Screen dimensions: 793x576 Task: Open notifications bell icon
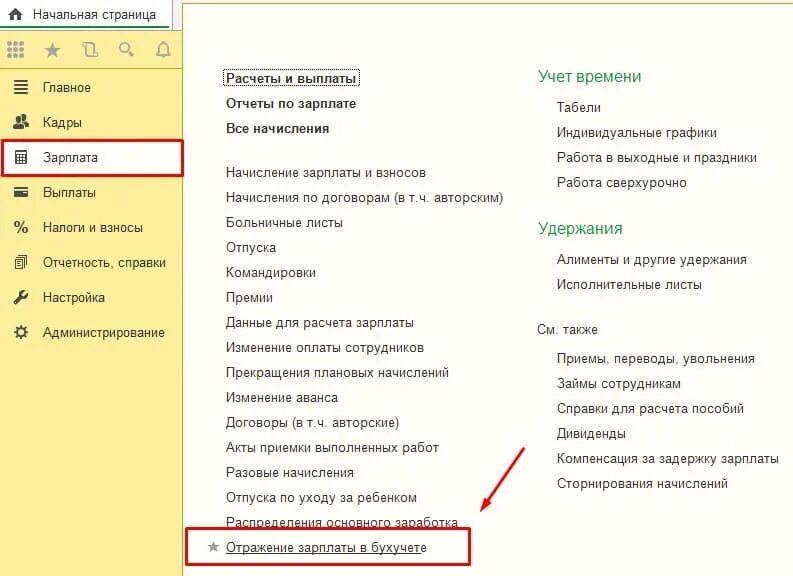(x=163, y=50)
